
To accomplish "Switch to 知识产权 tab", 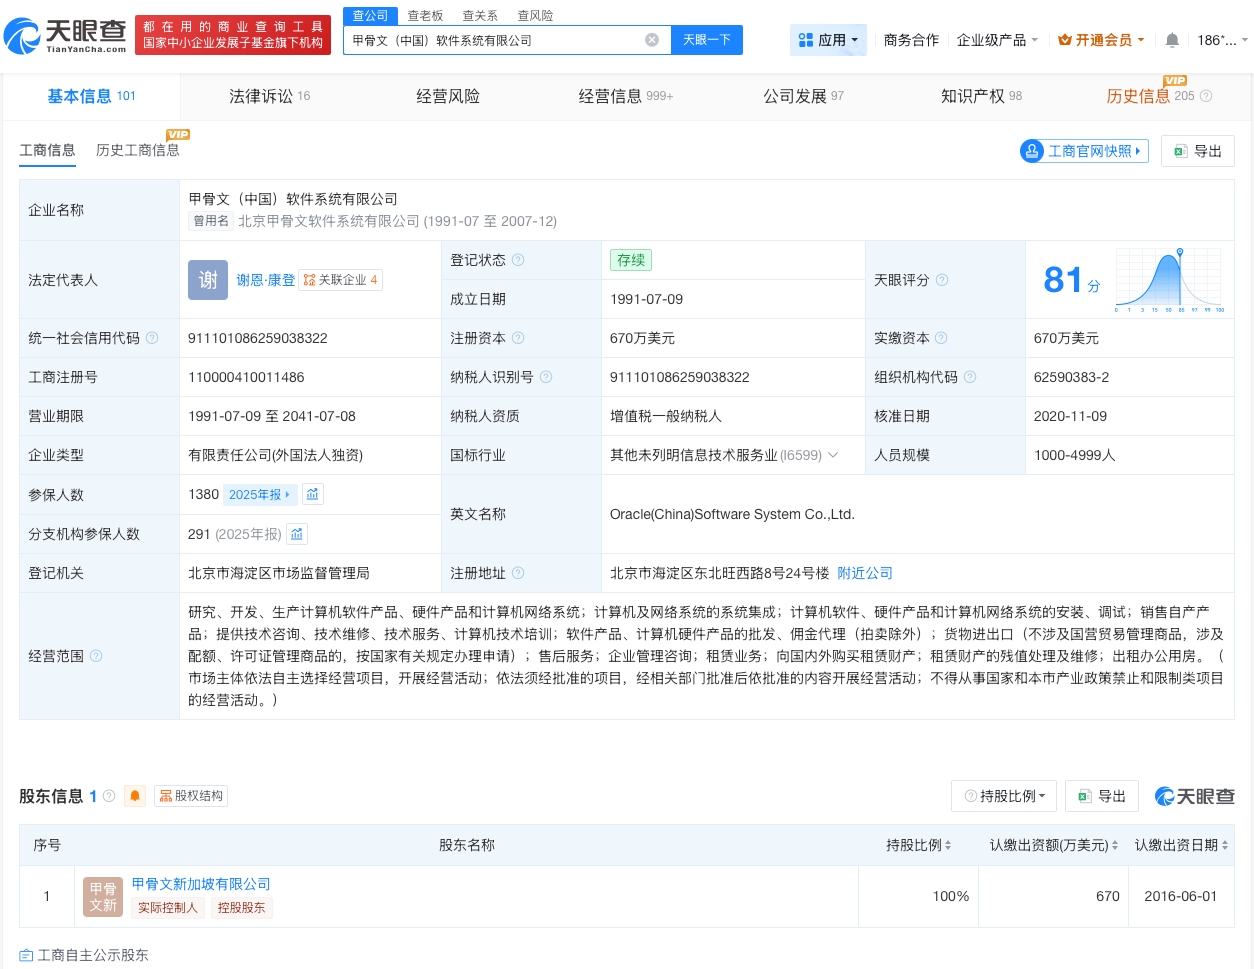I will point(981,96).
